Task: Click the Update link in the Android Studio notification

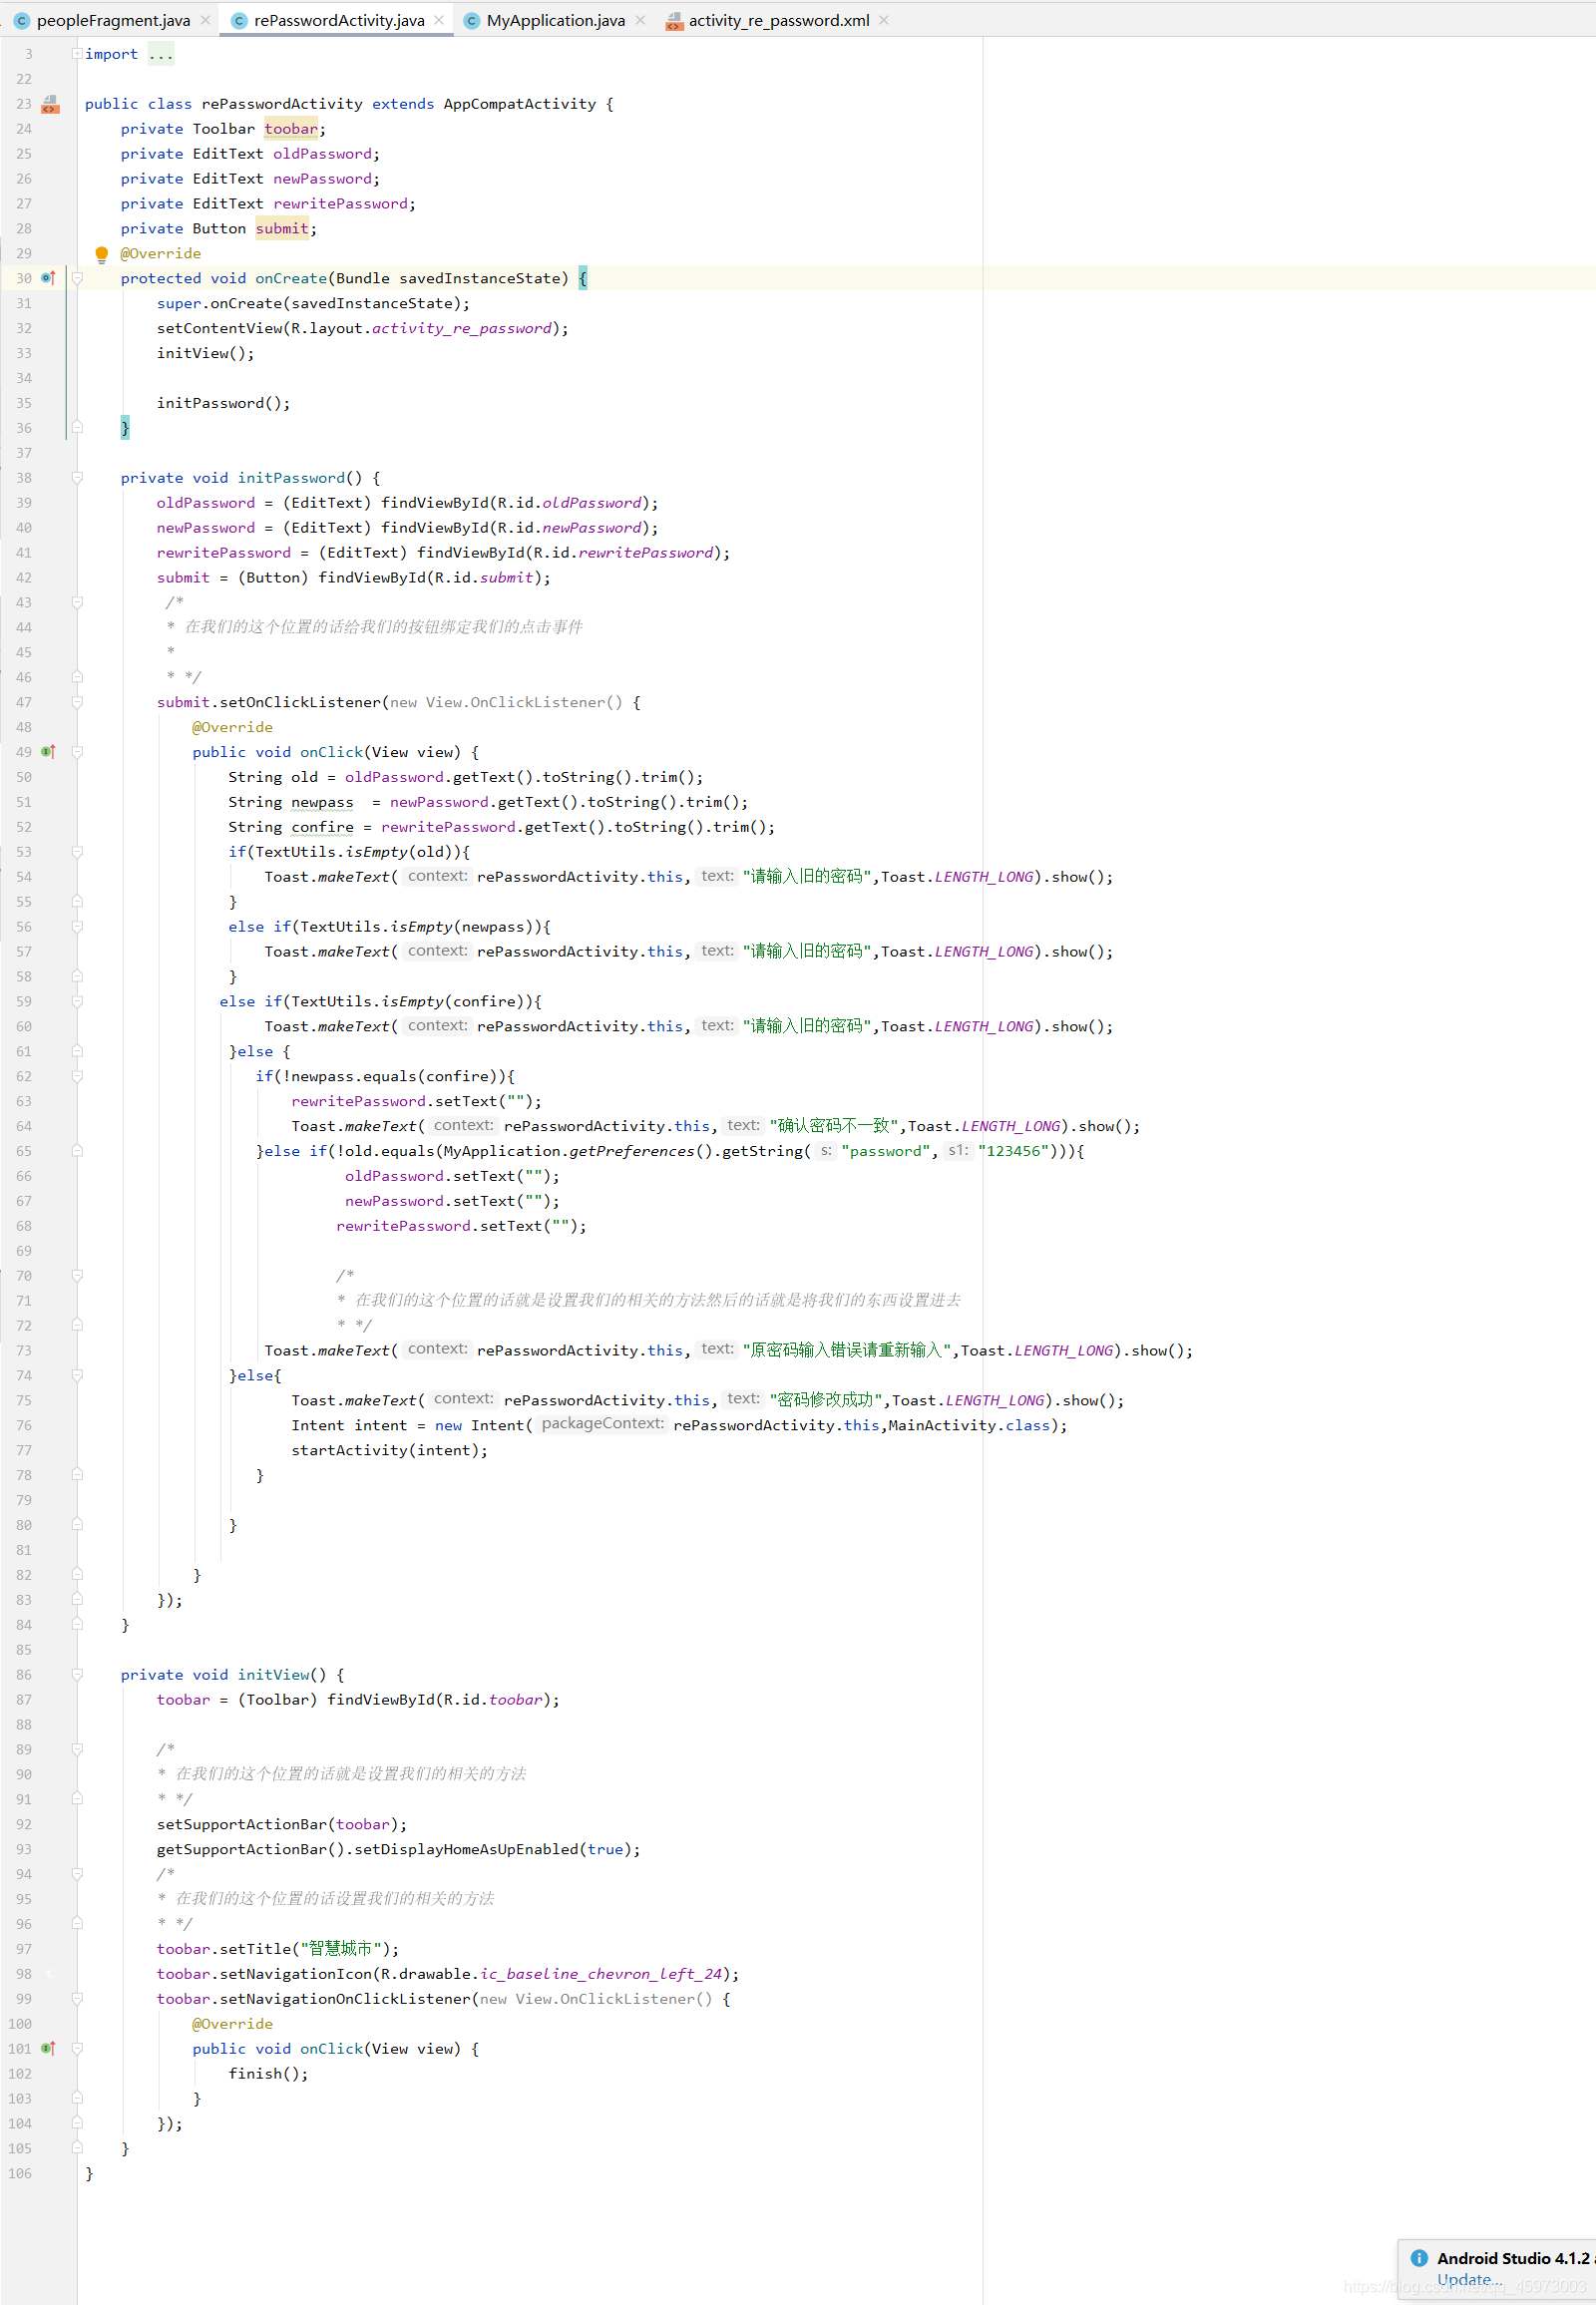Action: [x=1466, y=2279]
